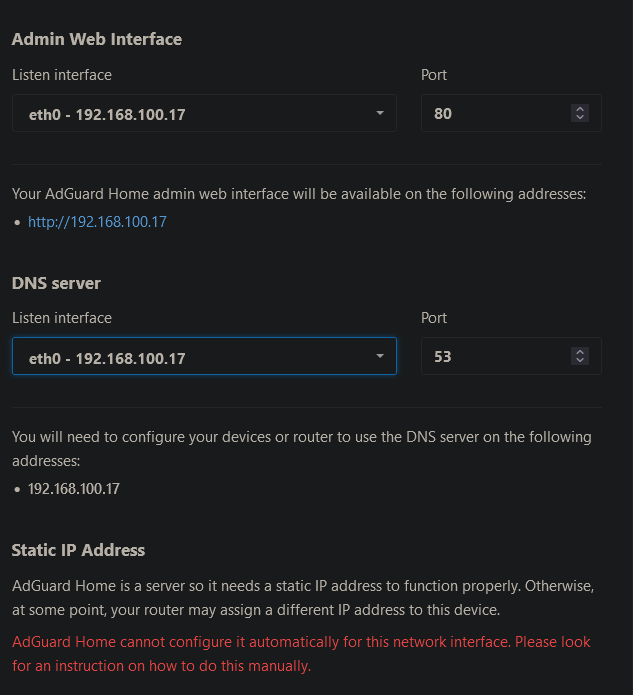Click the arrow on the Admin listen interface dropdown

pyautogui.click(x=380, y=113)
